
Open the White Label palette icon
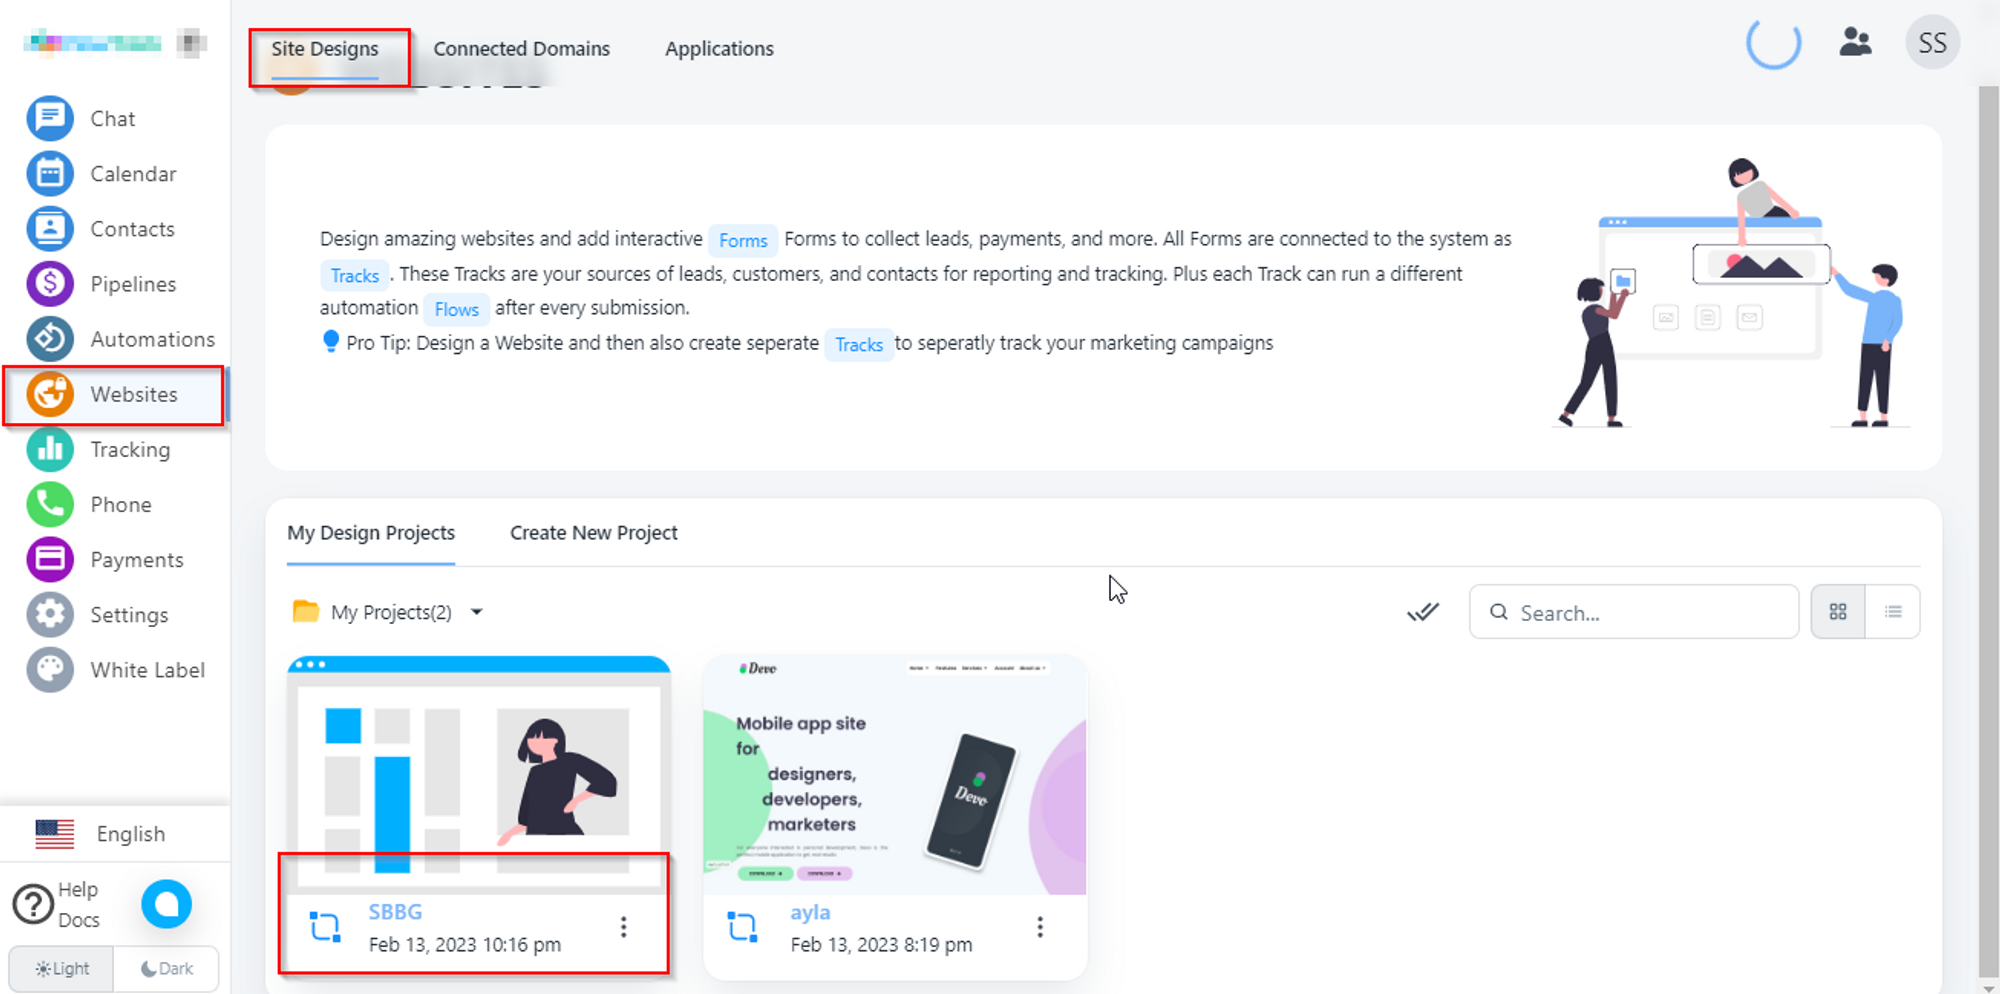[50, 670]
